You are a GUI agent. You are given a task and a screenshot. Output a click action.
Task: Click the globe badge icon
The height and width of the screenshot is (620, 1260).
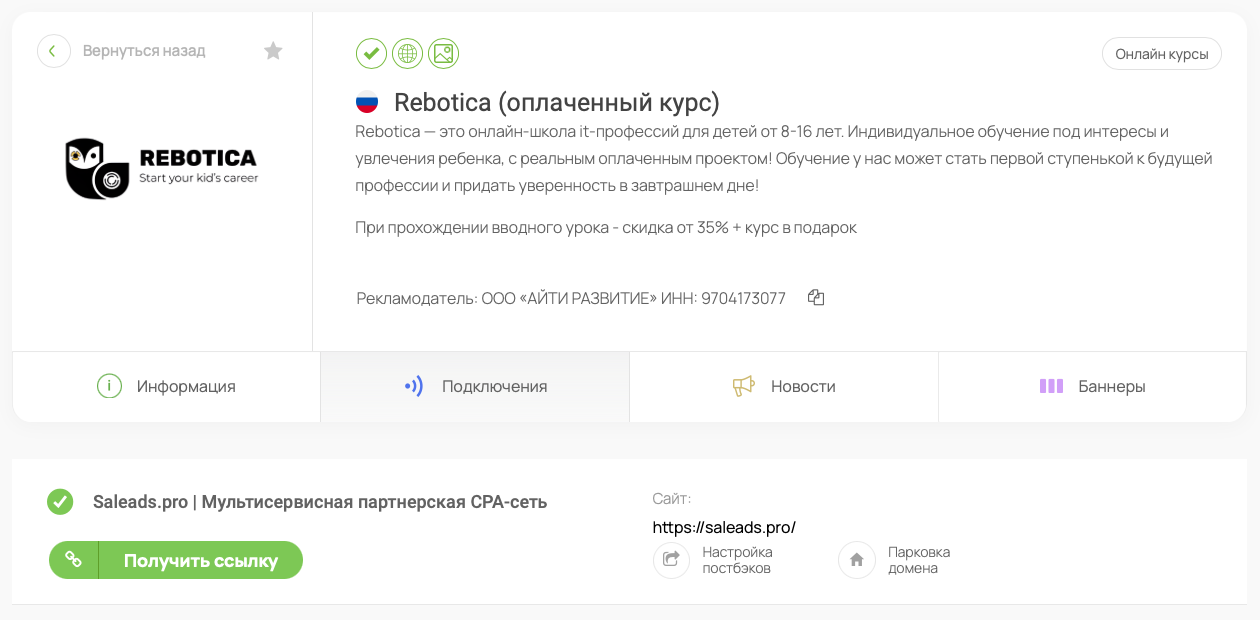pyautogui.click(x=407, y=53)
